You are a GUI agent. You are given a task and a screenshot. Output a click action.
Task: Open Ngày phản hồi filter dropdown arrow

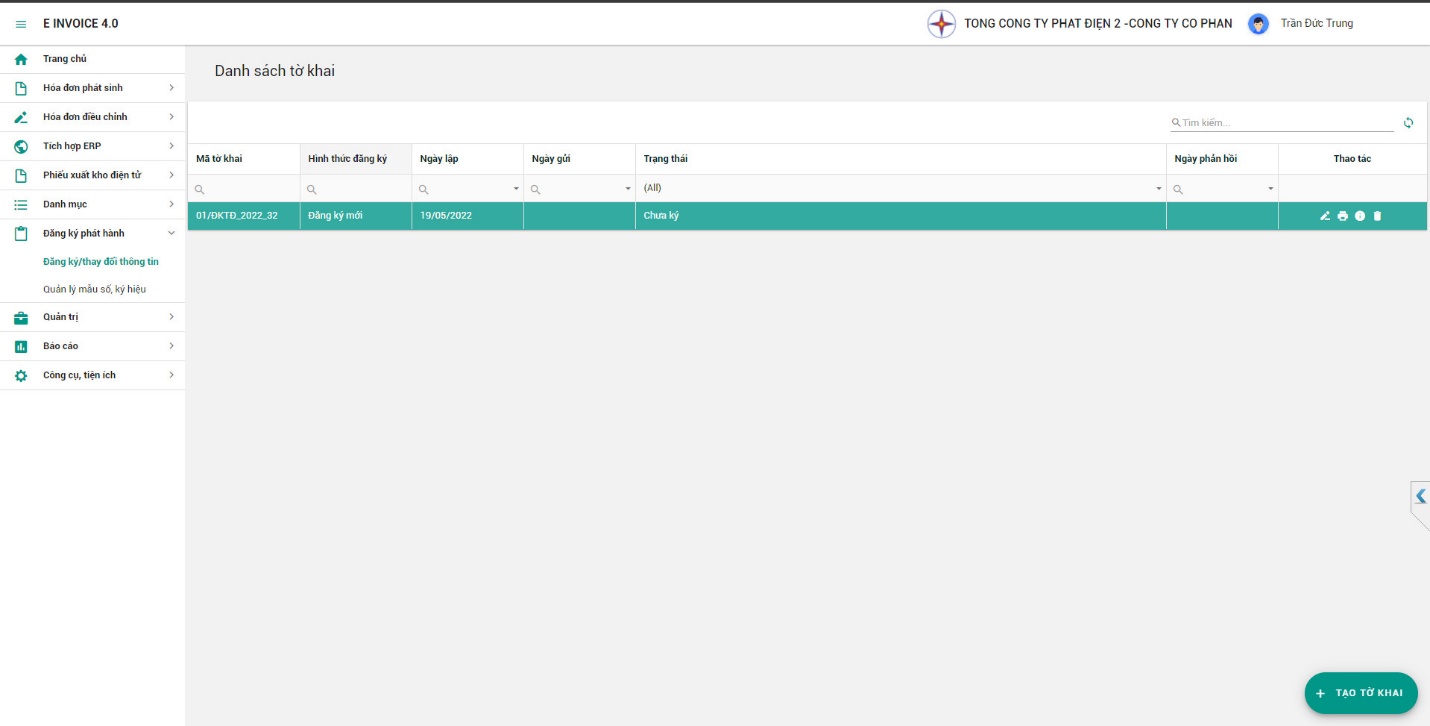pyautogui.click(x=1271, y=189)
